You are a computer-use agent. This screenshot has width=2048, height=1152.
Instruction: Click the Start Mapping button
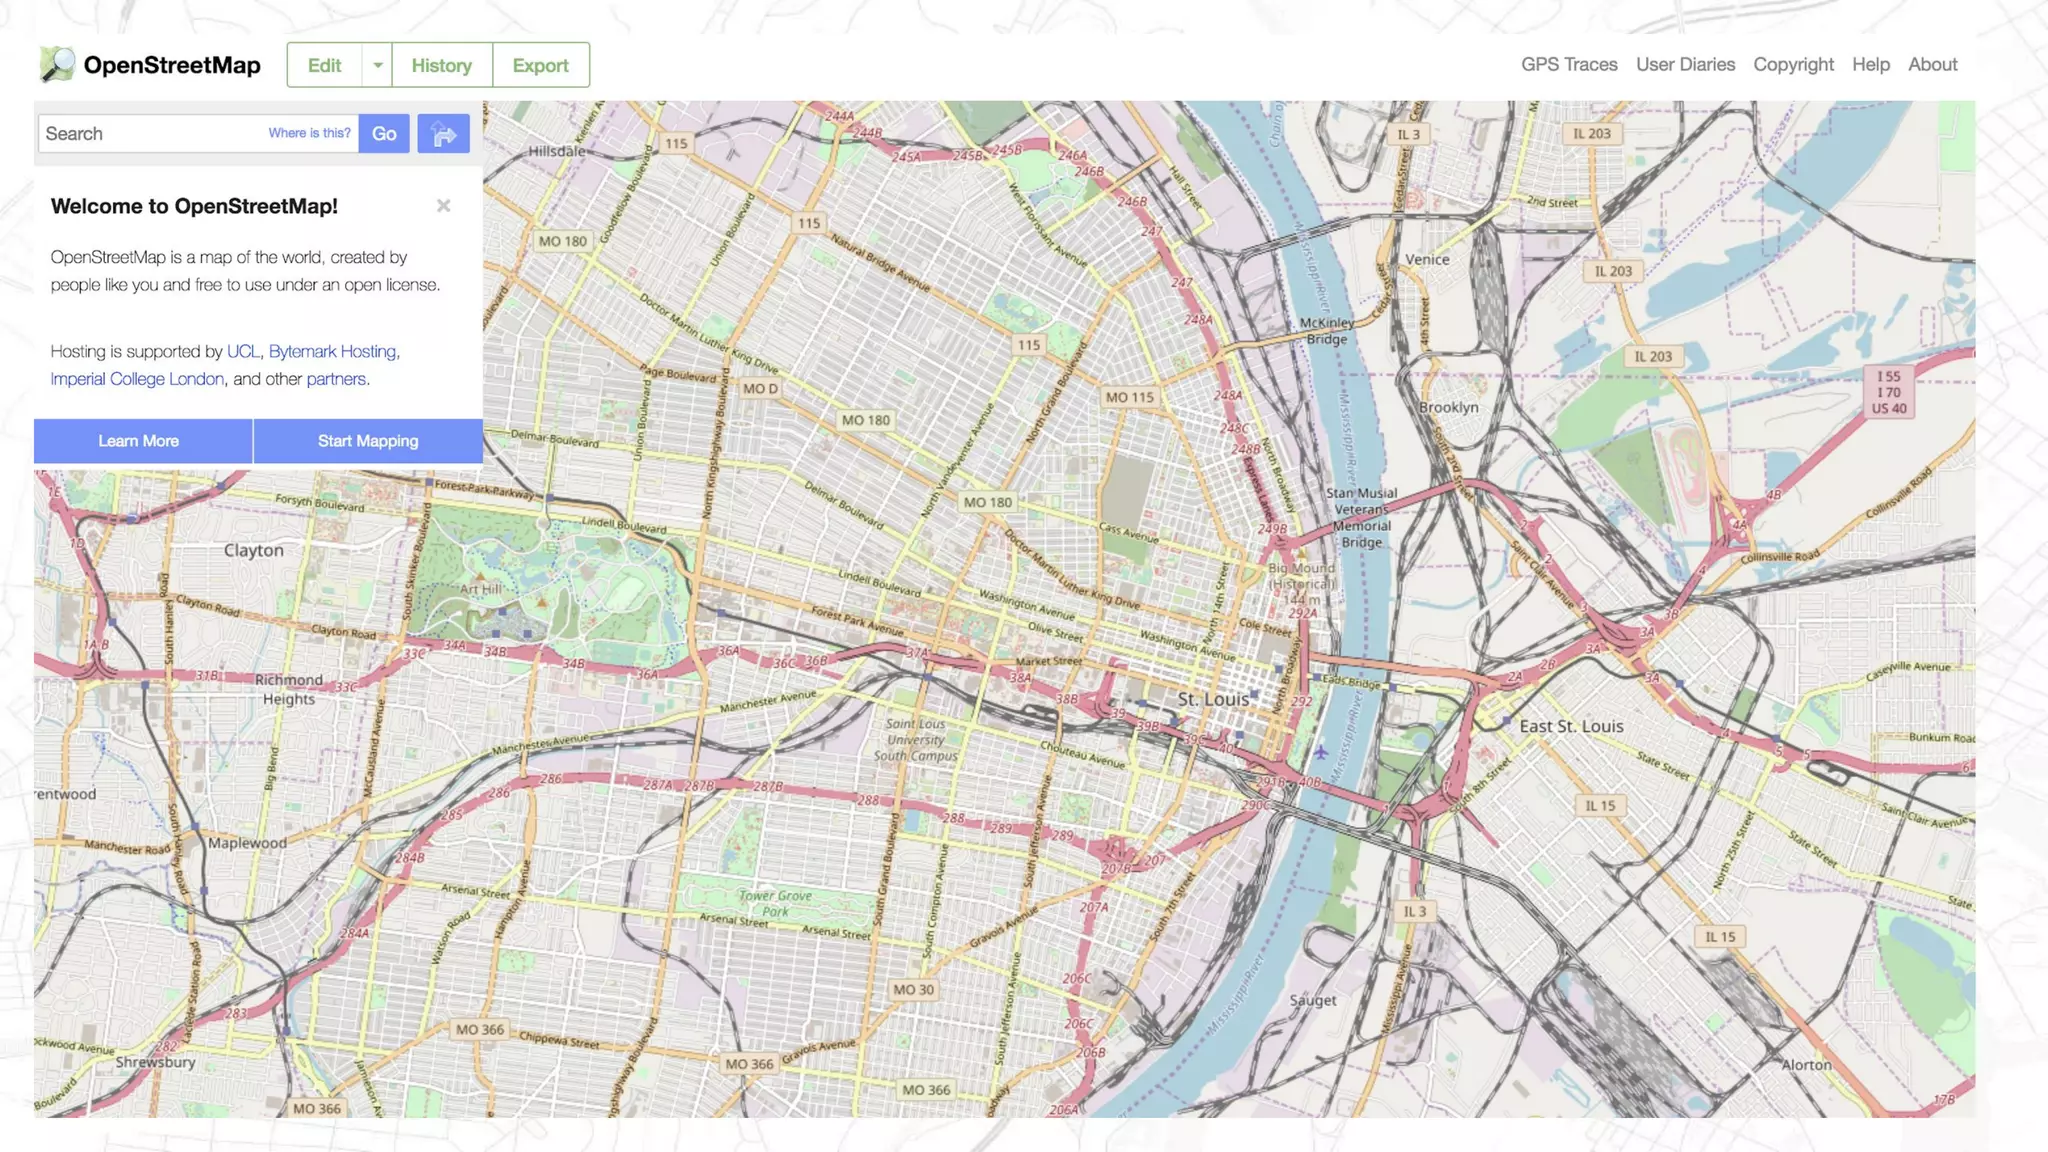coord(368,441)
